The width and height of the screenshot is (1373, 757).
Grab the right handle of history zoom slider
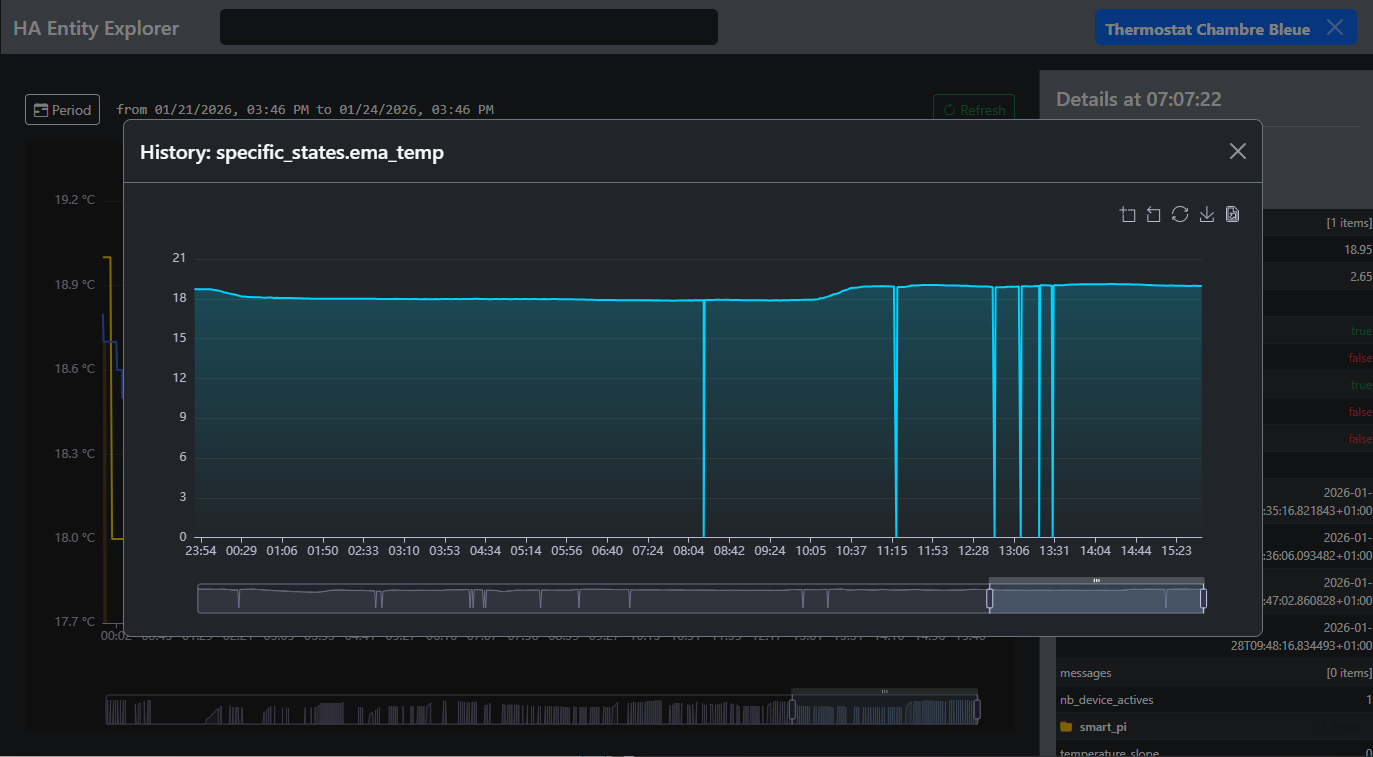click(1203, 598)
